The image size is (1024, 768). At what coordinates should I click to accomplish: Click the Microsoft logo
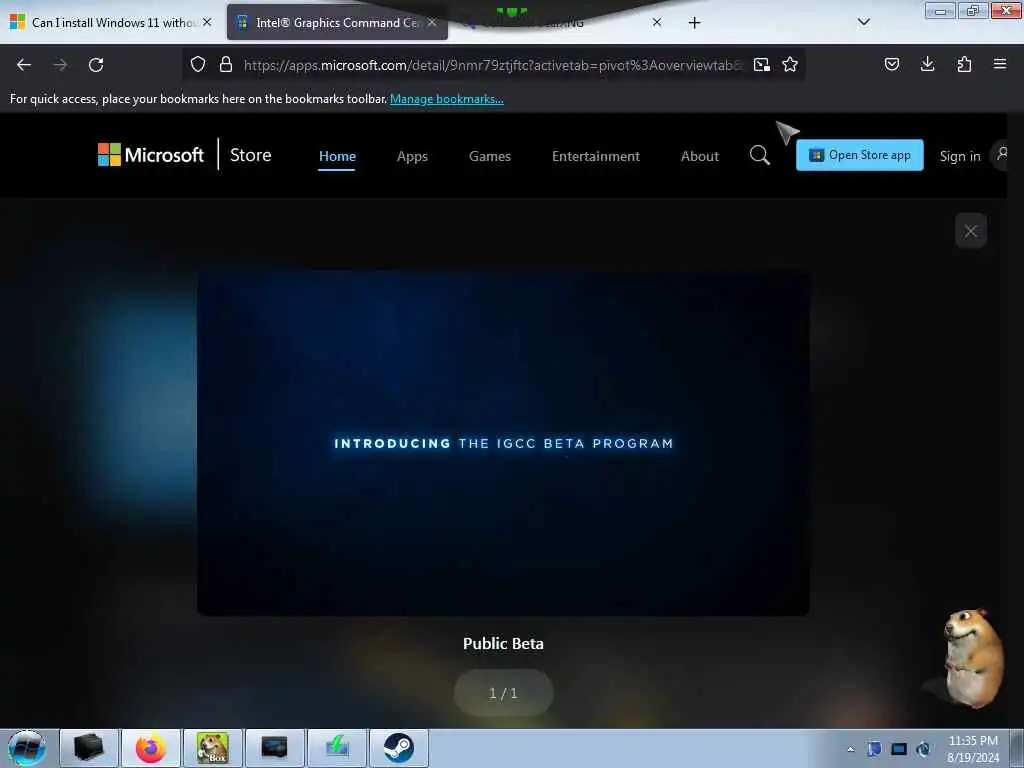tap(151, 155)
